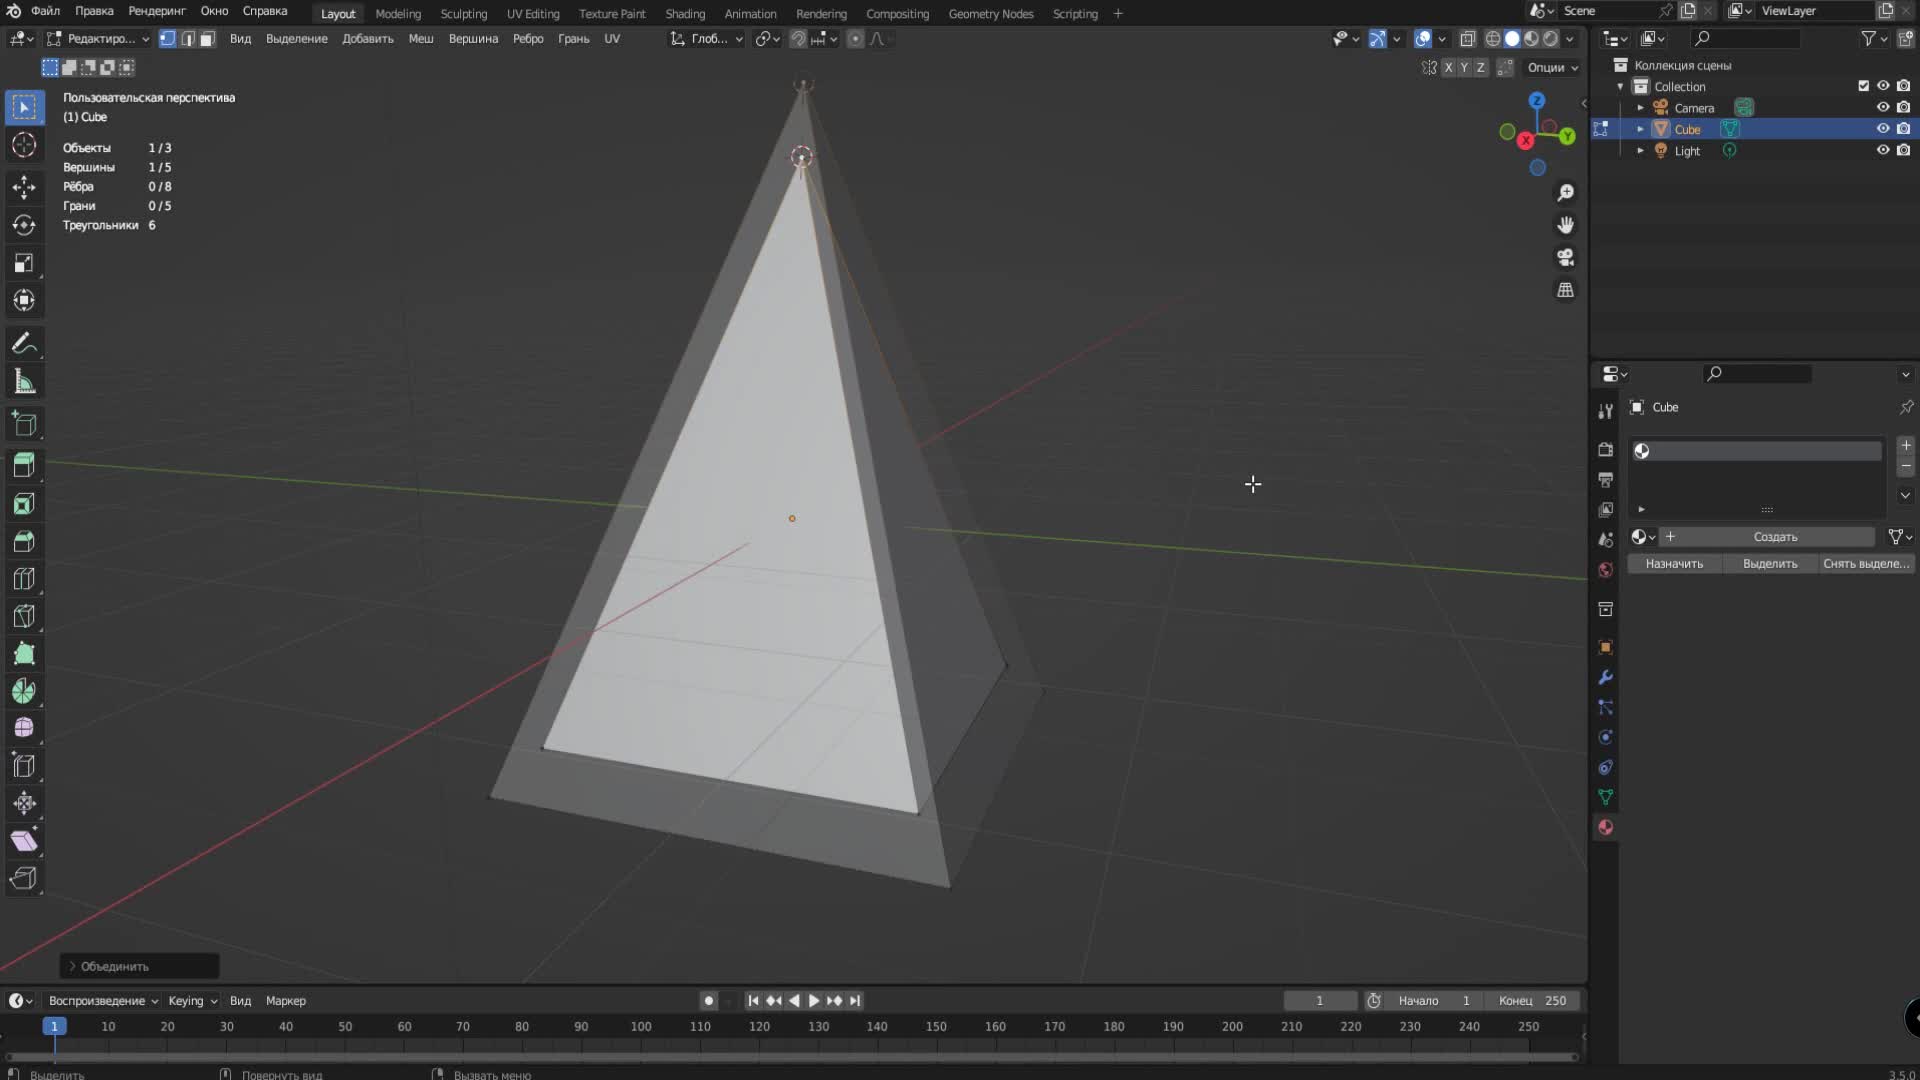Open Modifiers wrench properties tab
The width and height of the screenshot is (1920, 1080).
coord(1605,678)
